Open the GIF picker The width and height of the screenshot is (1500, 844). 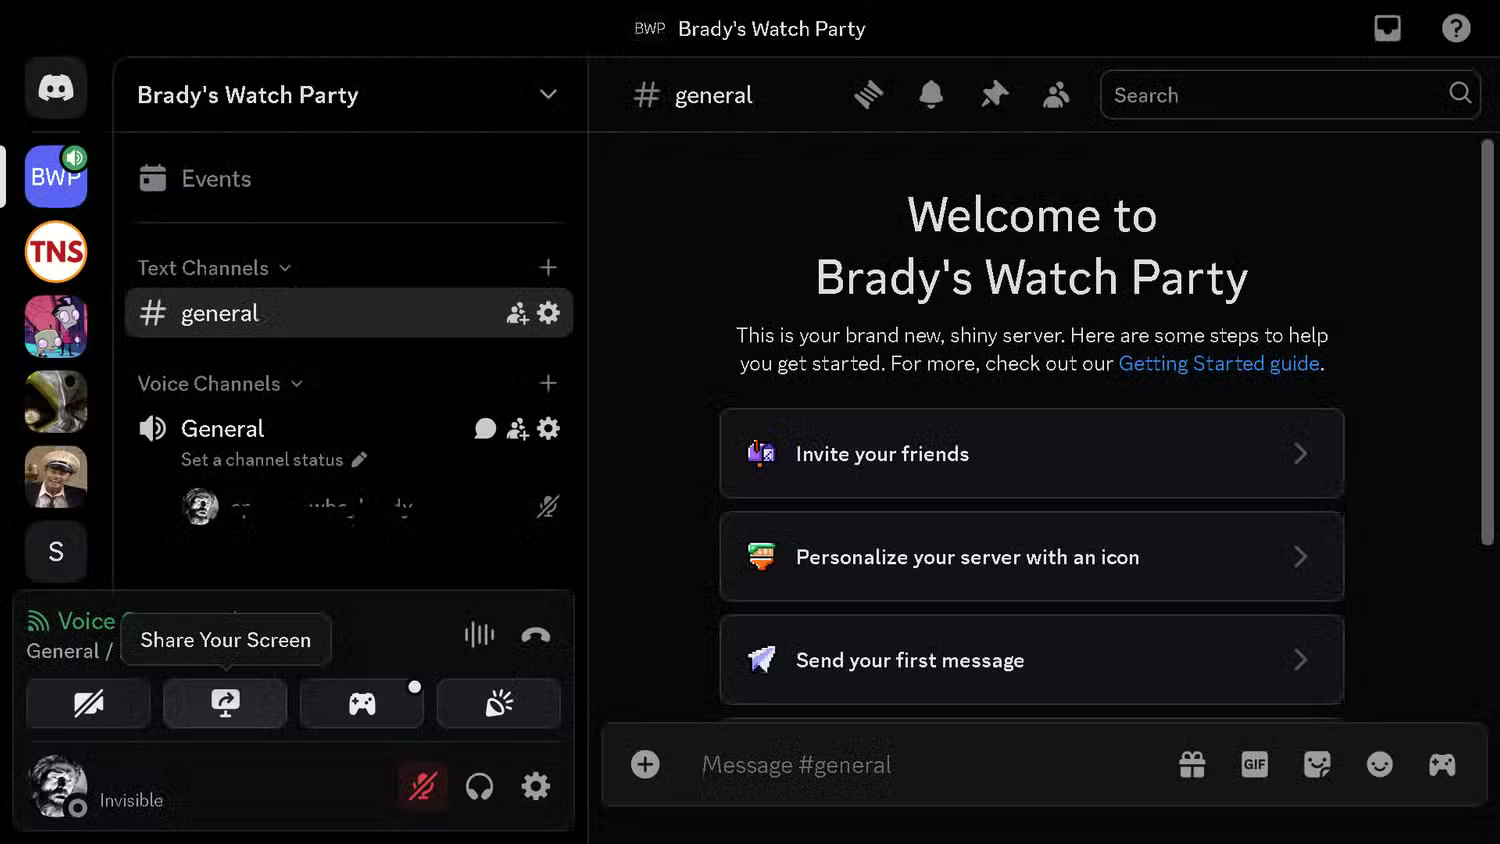[1254, 765]
